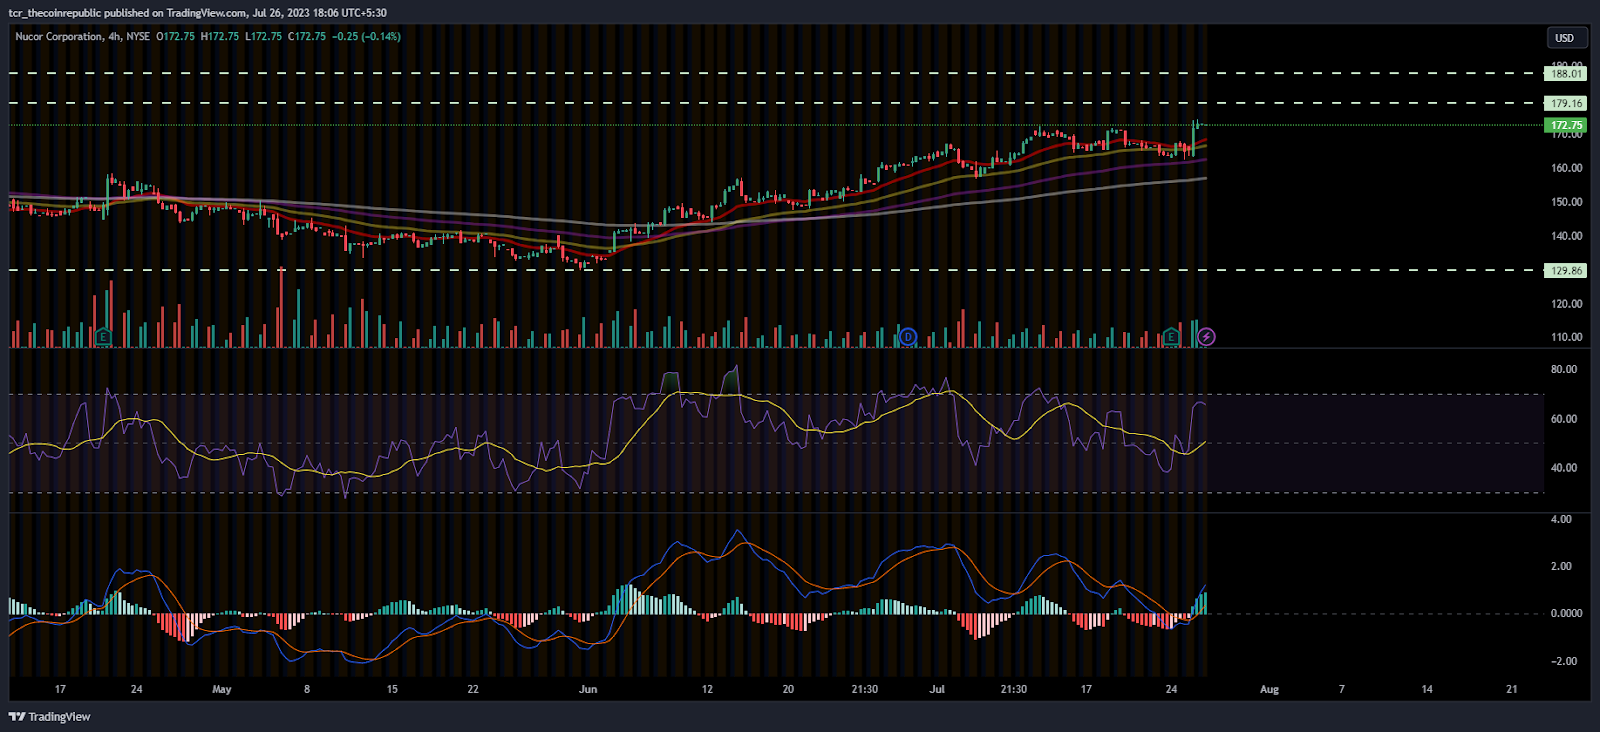This screenshot has width=1600, height=732.
Task: Click the low value L172.75
Action: (x=263, y=36)
